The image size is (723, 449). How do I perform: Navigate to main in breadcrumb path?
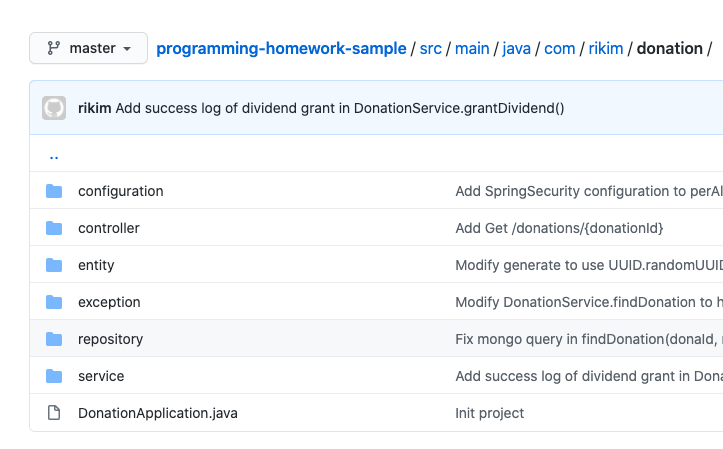tap(472, 48)
